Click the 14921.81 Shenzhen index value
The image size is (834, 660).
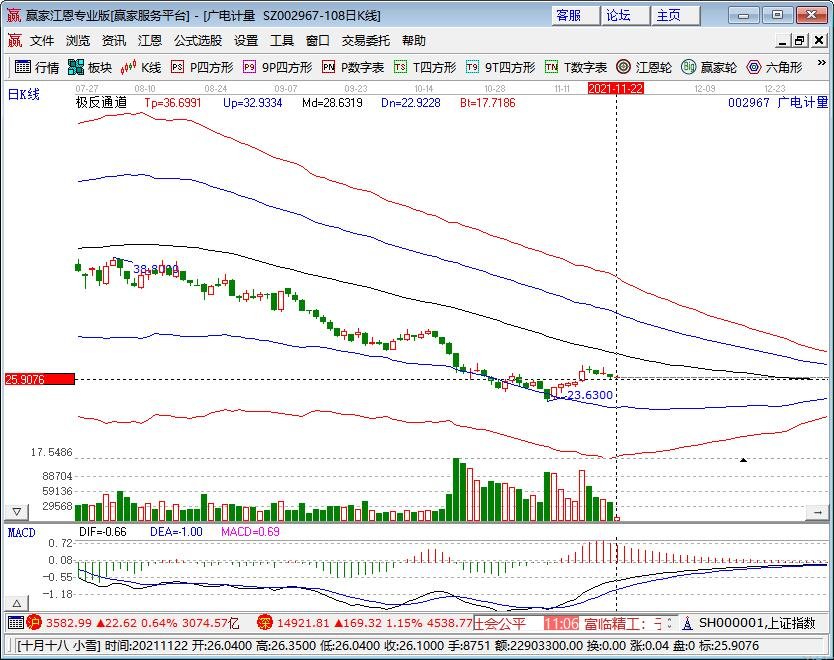(303, 623)
